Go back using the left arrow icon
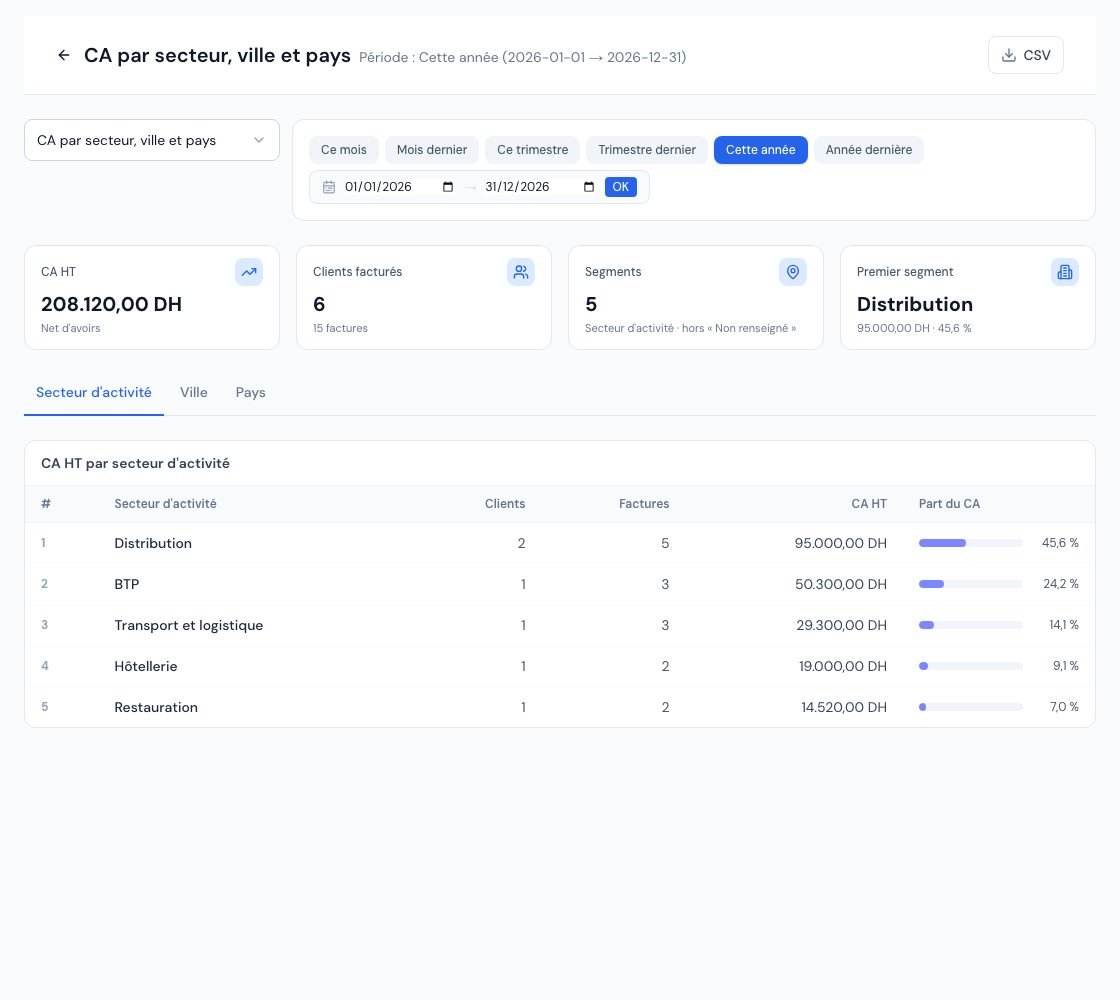 tap(64, 56)
